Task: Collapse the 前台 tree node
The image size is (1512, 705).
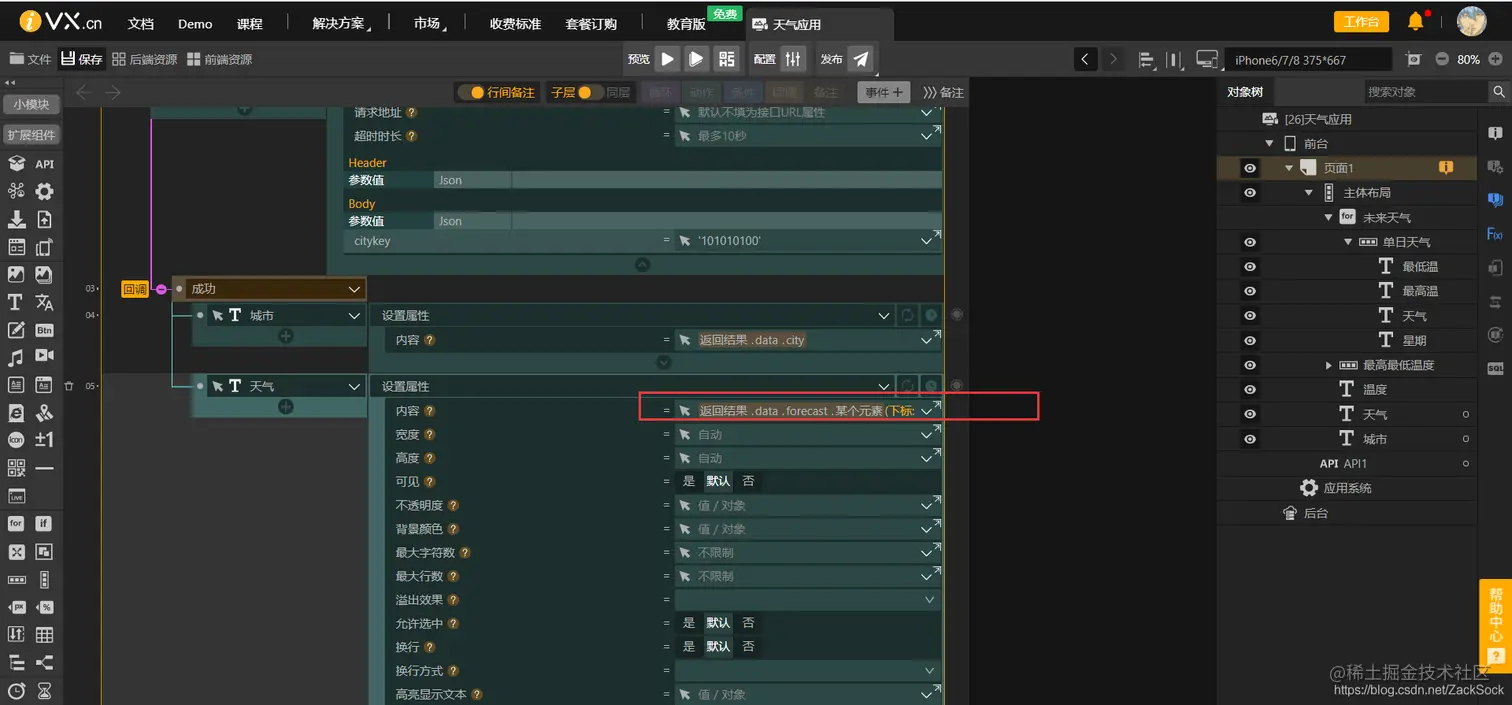Action: click(x=1270, y=143)
